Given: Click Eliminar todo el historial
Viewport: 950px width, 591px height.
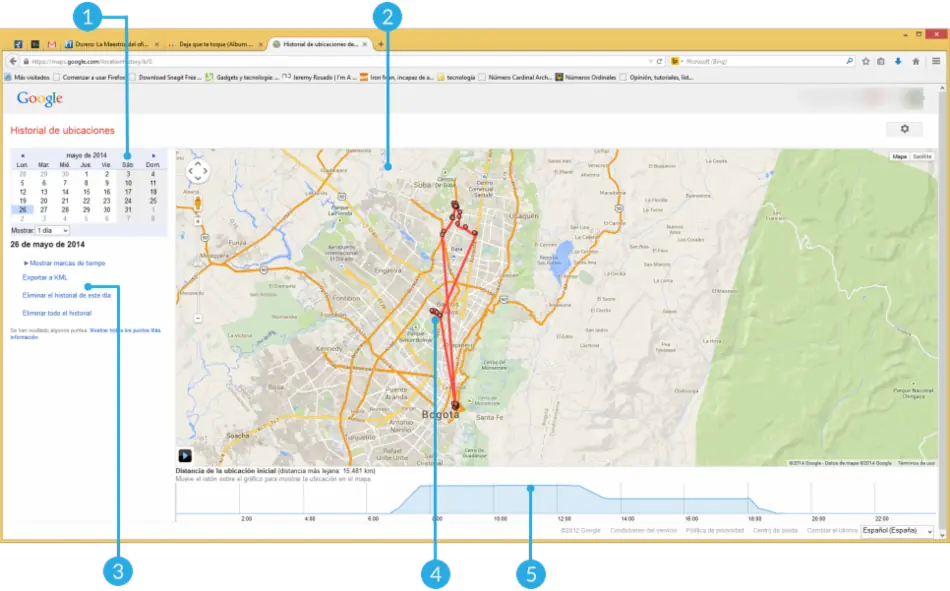Looking at the screenshot, I should [x=57, y=313].
